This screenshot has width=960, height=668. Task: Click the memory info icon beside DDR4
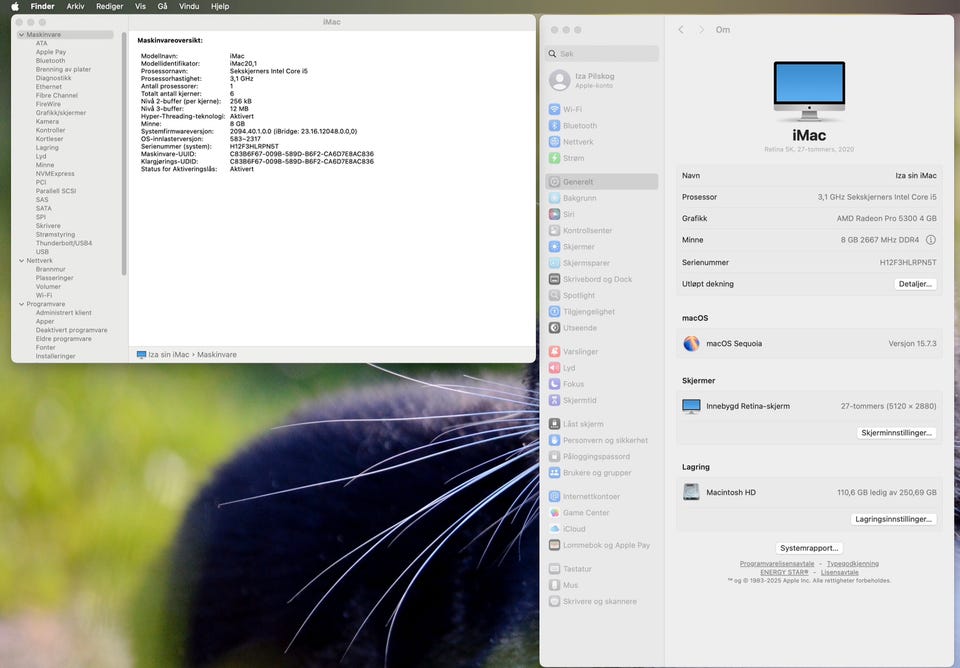click(931, 240)
